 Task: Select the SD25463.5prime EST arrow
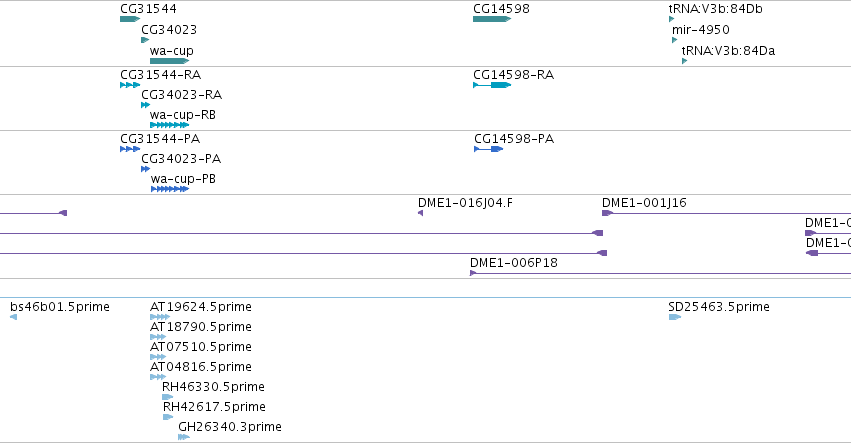tap(675, 317)
